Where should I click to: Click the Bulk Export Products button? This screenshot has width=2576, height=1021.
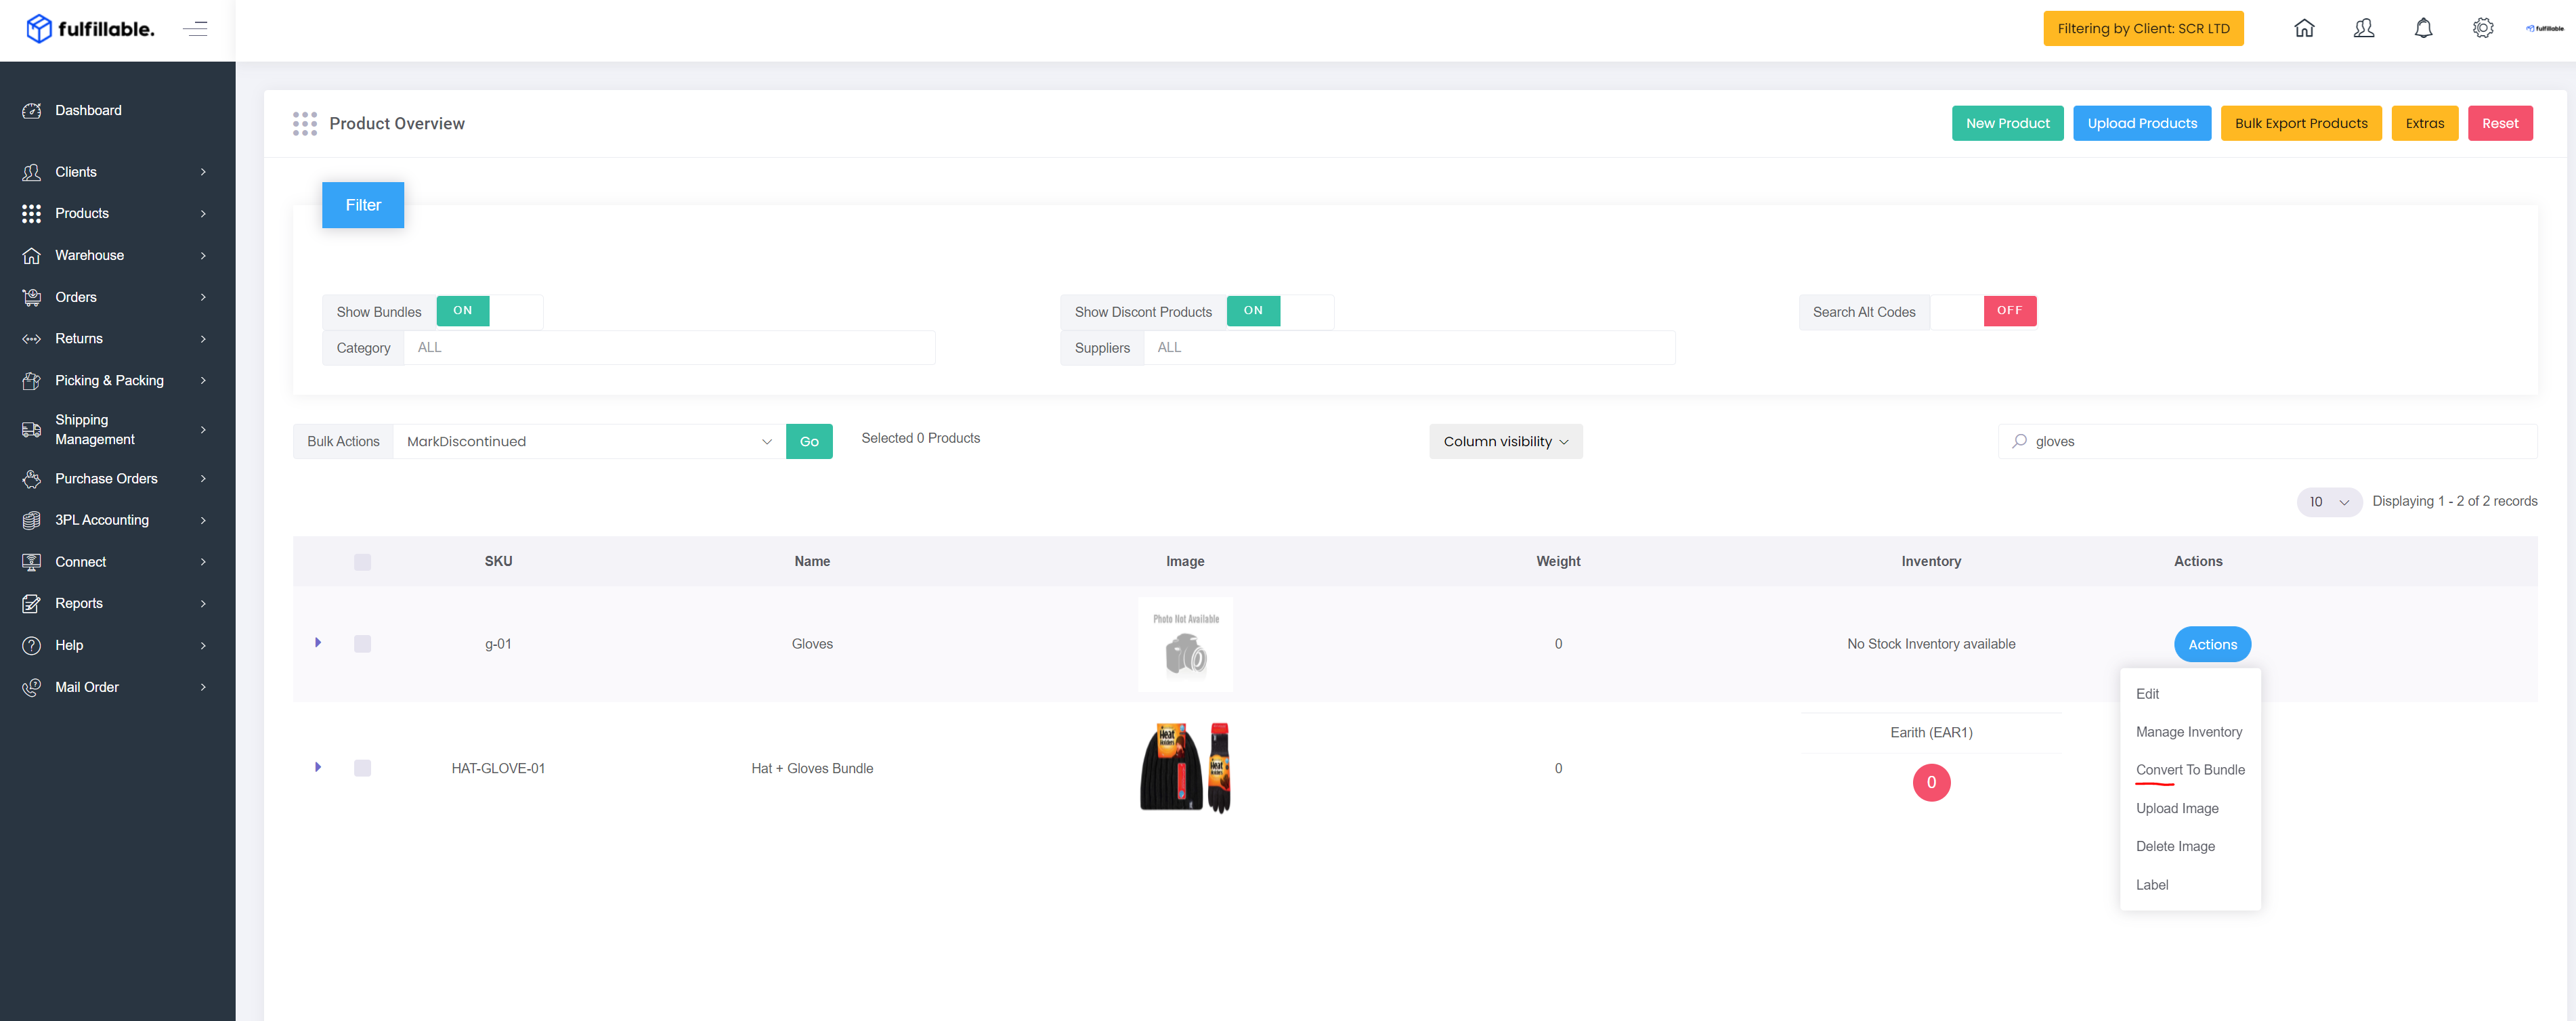2301,123
